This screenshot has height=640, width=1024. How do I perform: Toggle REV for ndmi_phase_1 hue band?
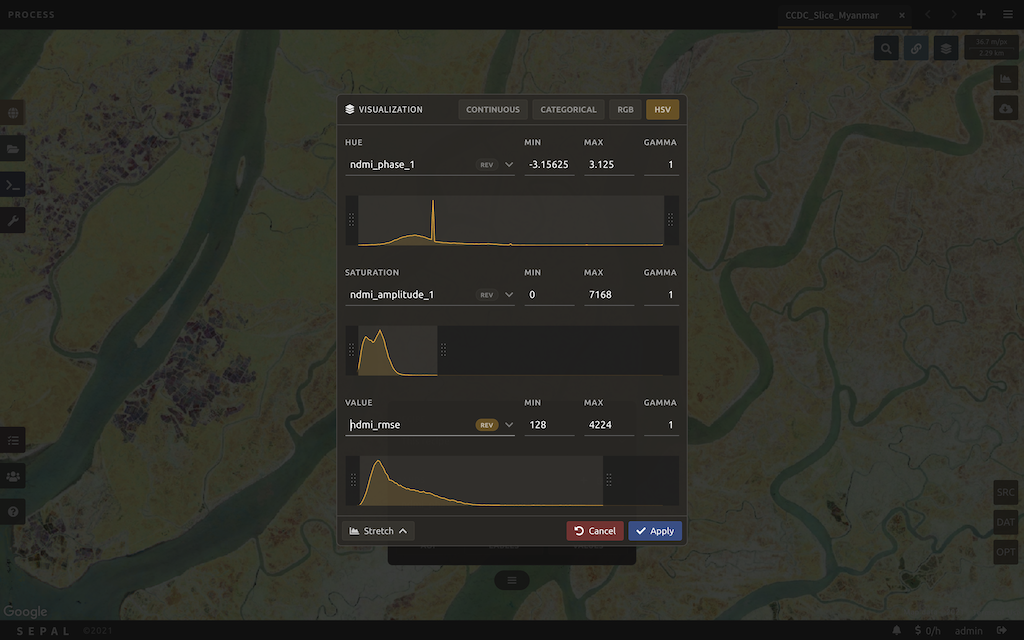click(x=487, y=165)
